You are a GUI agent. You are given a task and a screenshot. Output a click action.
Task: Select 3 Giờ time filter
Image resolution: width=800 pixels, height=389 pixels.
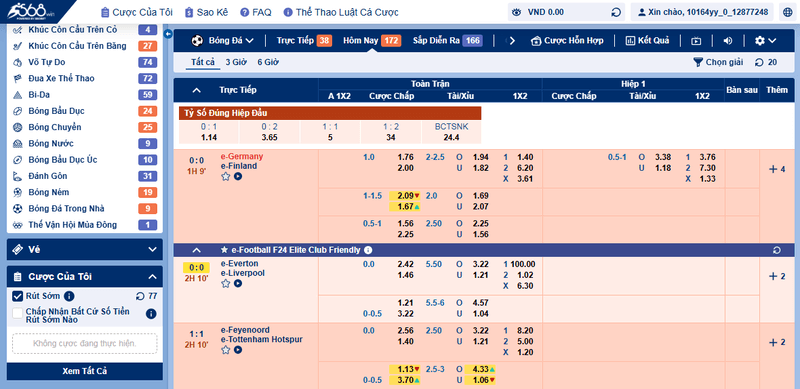[236, 62]
